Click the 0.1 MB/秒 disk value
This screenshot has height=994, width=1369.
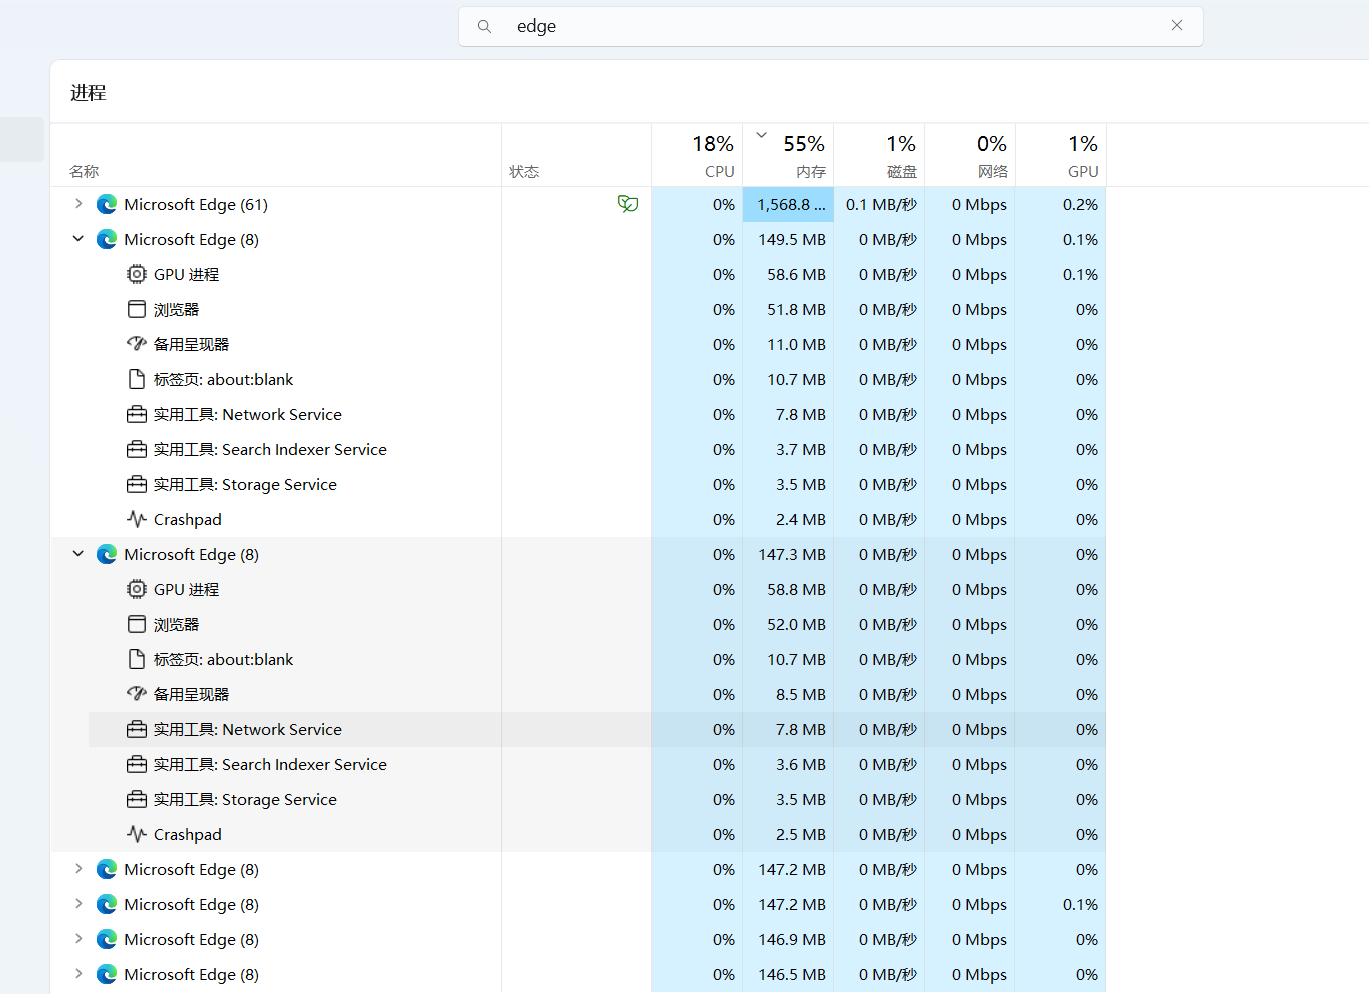point(881,204)
